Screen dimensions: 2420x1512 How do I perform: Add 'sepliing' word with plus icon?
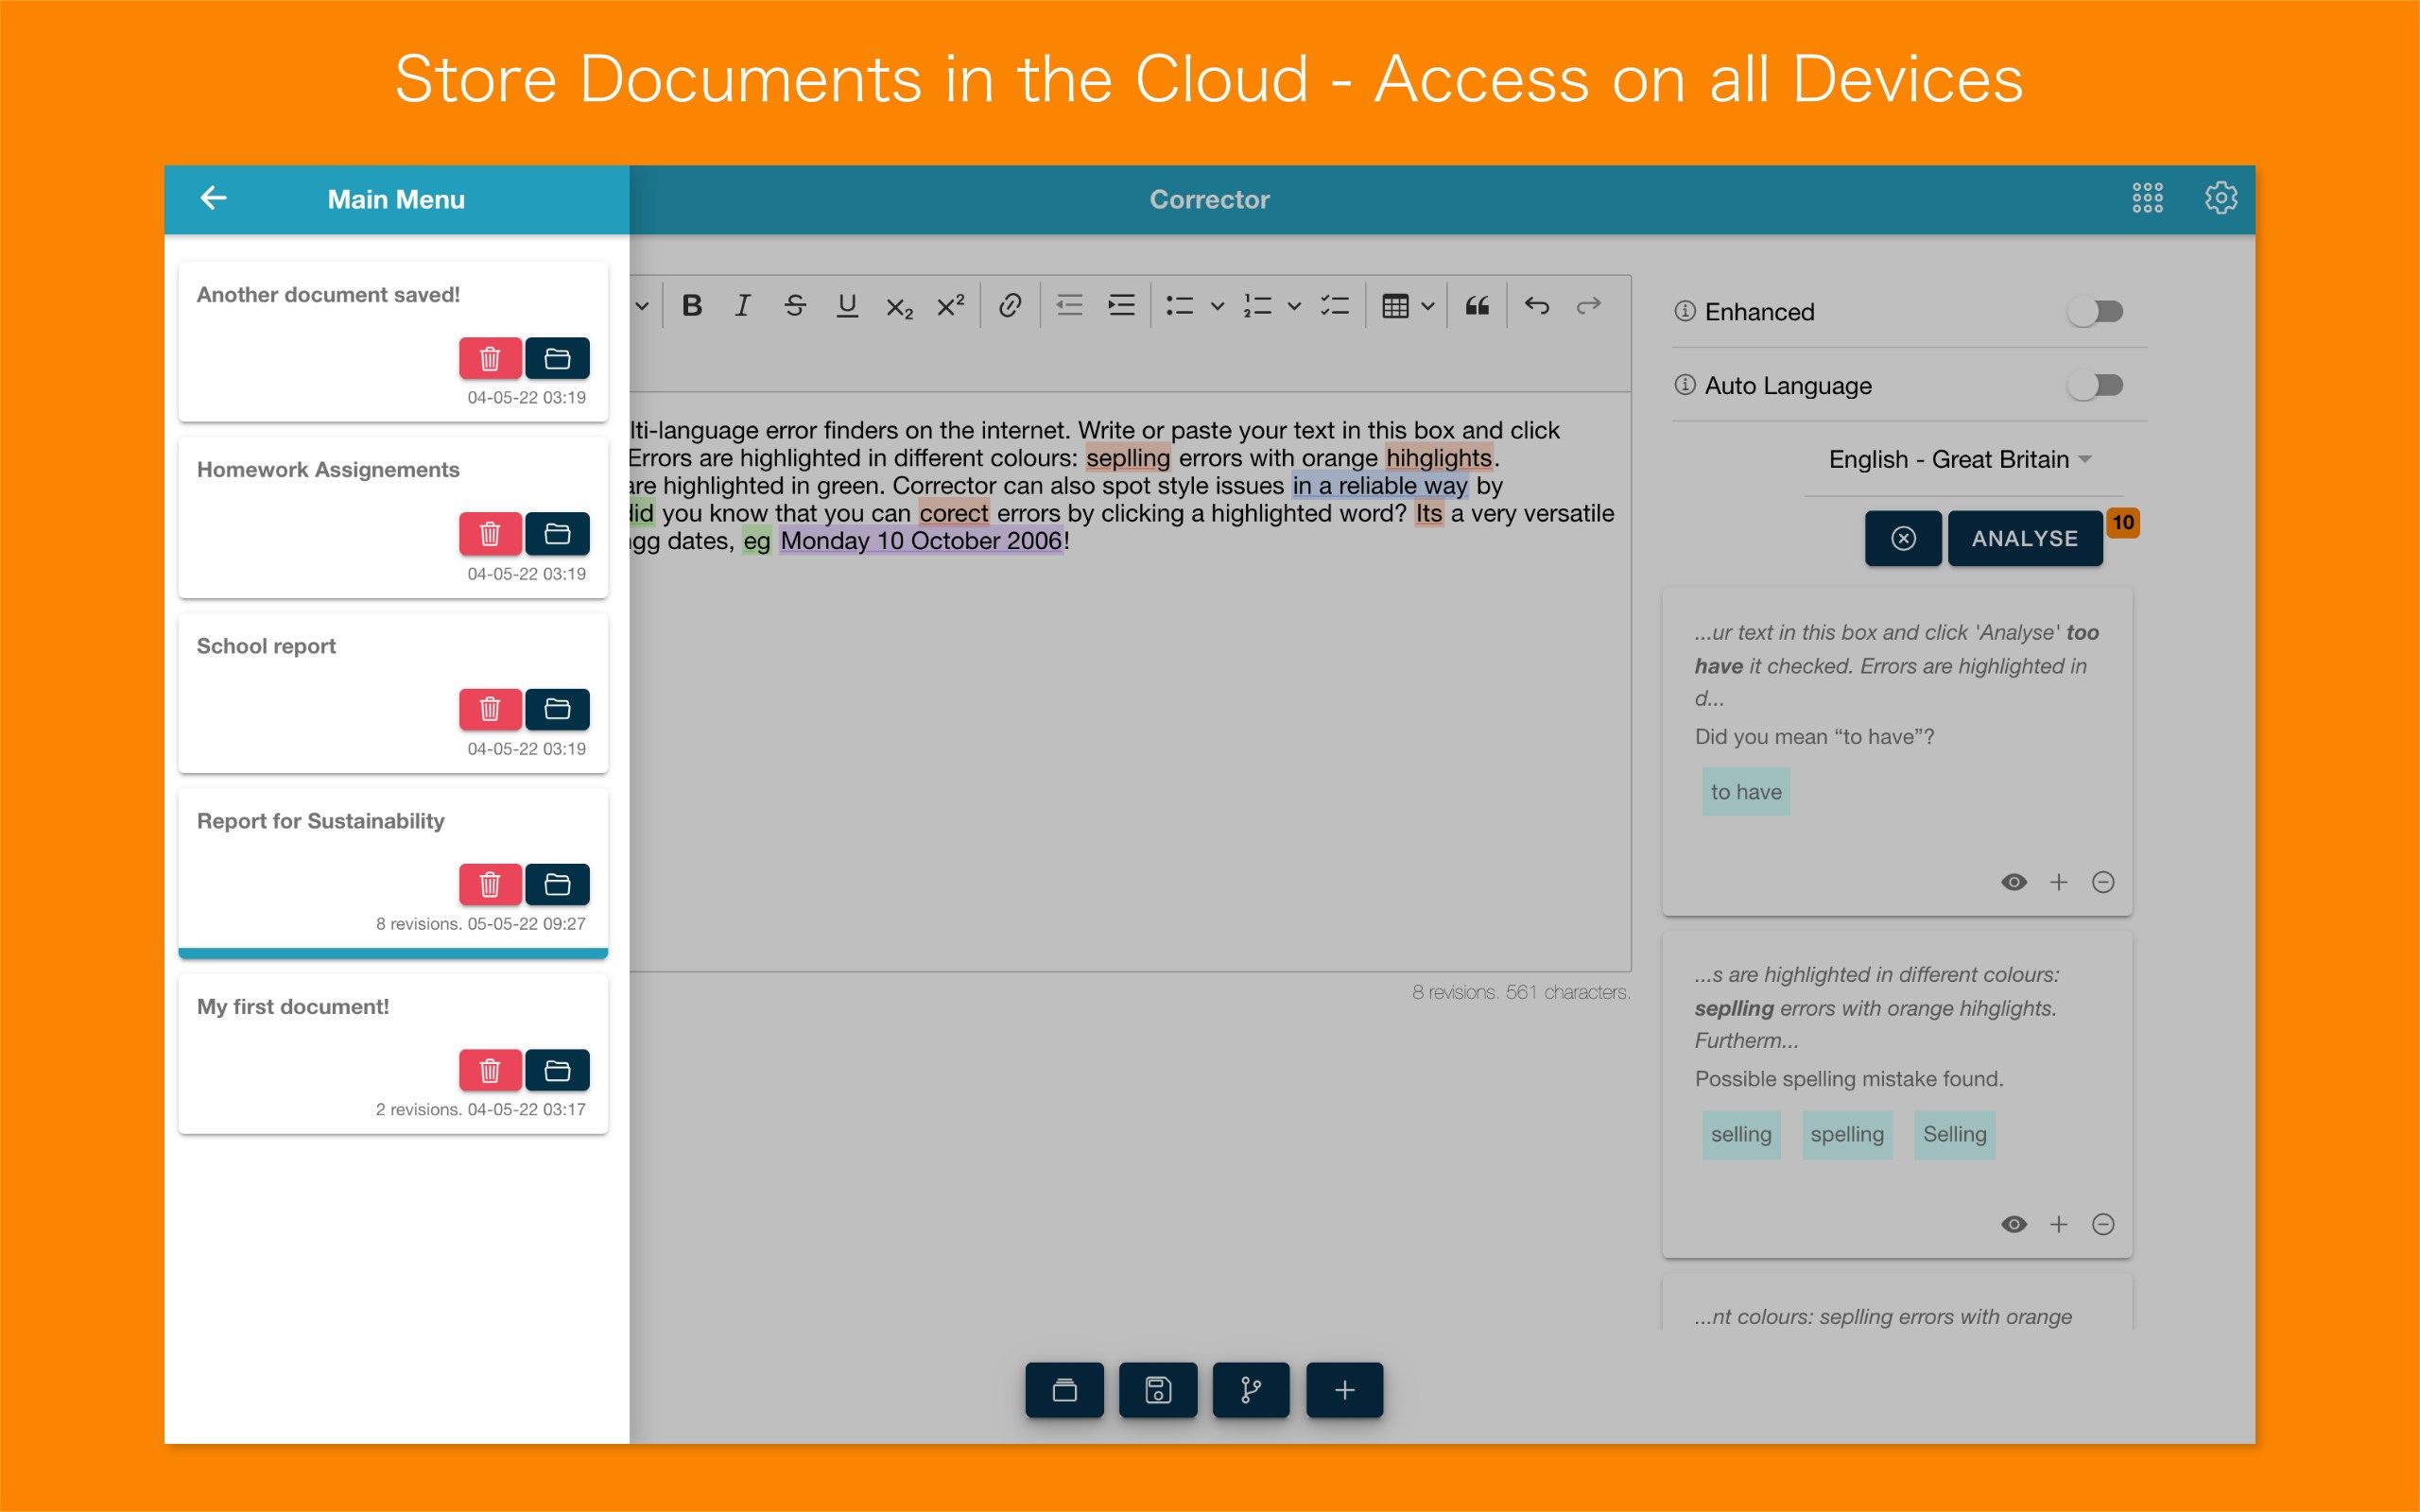[x=2058, y=1224]
